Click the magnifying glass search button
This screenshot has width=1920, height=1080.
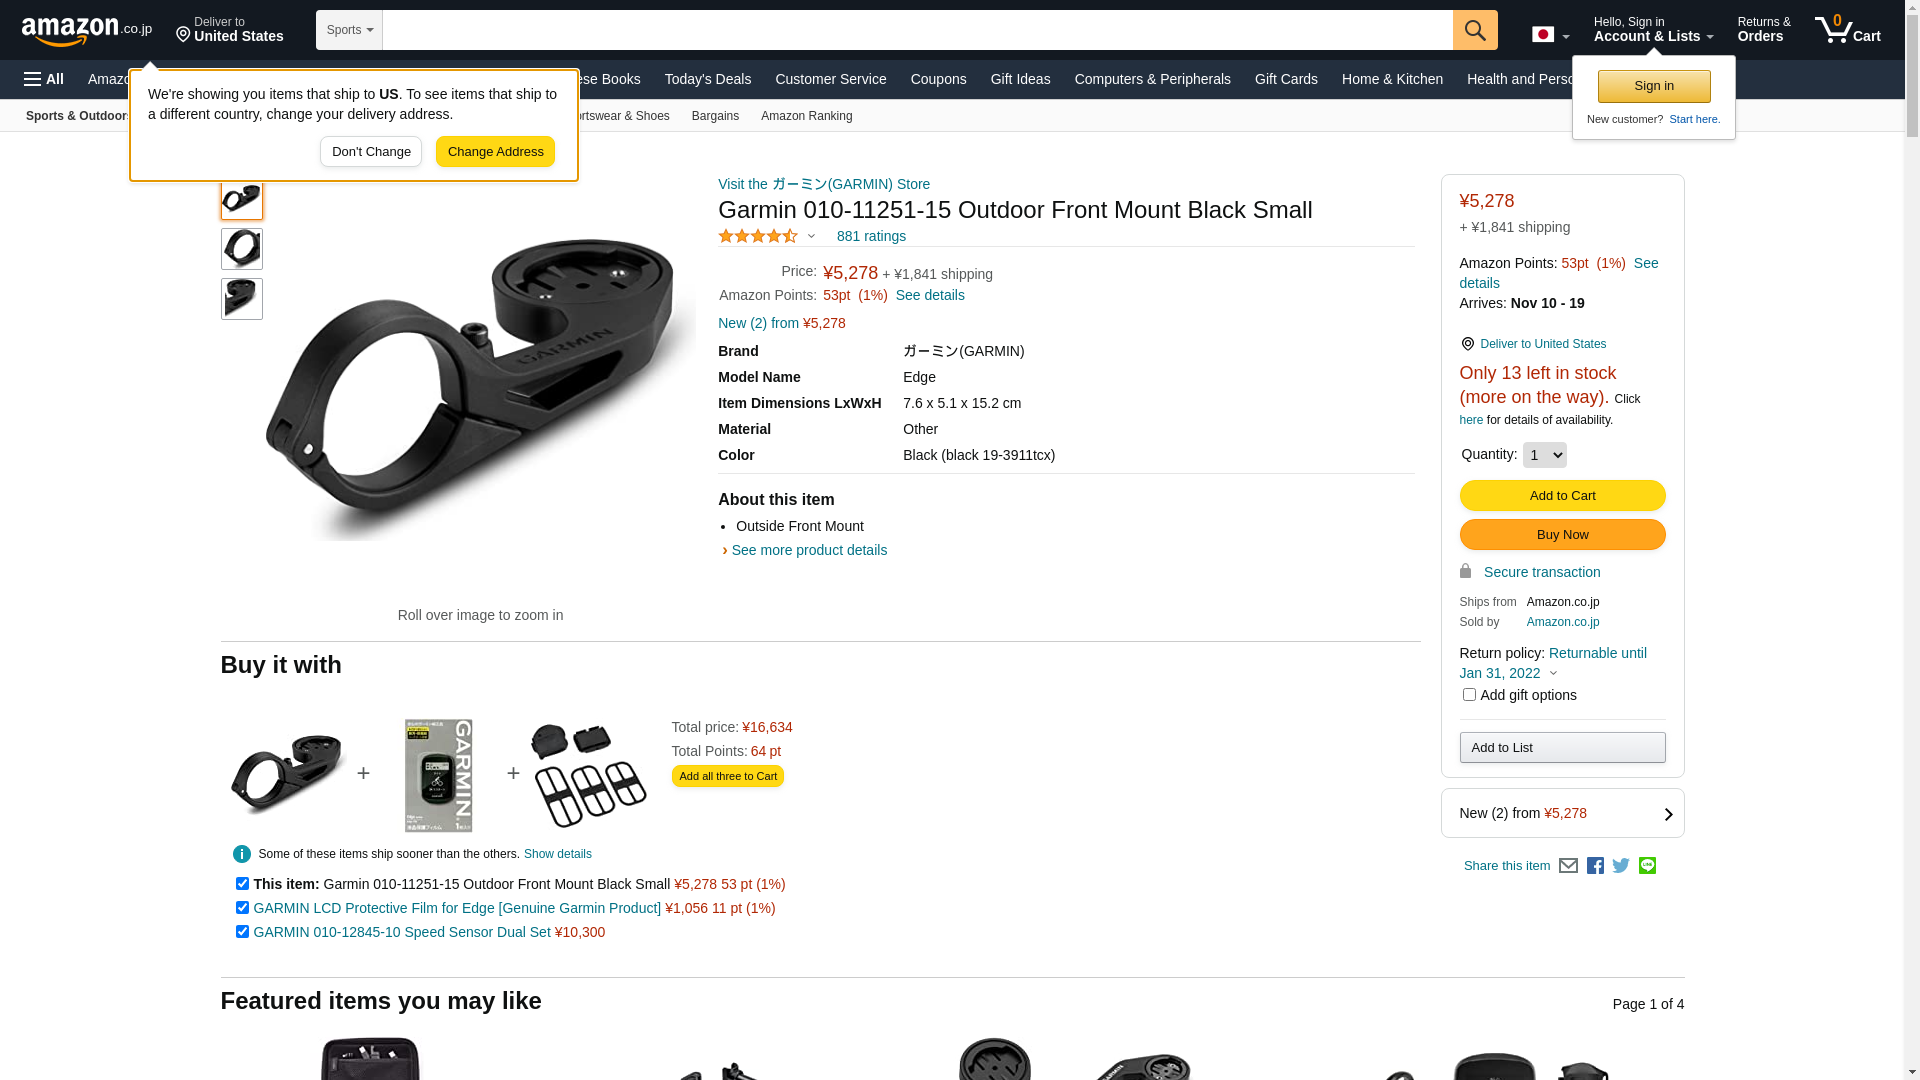click(x=1475, y=30)
